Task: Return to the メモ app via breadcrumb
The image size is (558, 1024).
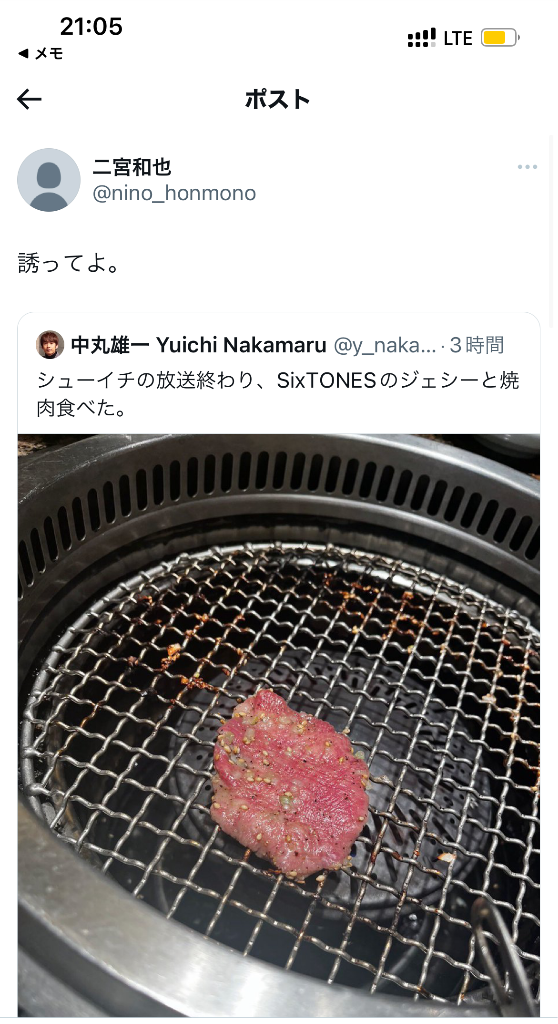Action: (x=41, y=54)
